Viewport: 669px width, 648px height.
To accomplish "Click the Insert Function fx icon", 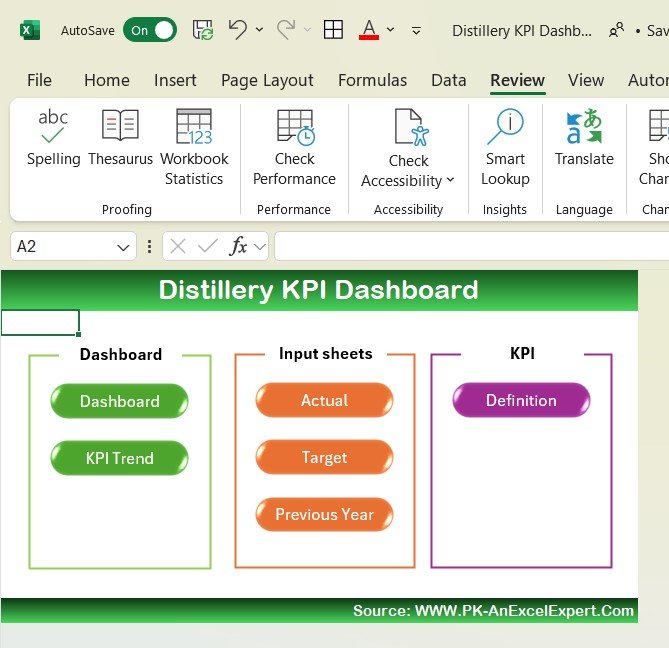I will click(x=238, y=246).
